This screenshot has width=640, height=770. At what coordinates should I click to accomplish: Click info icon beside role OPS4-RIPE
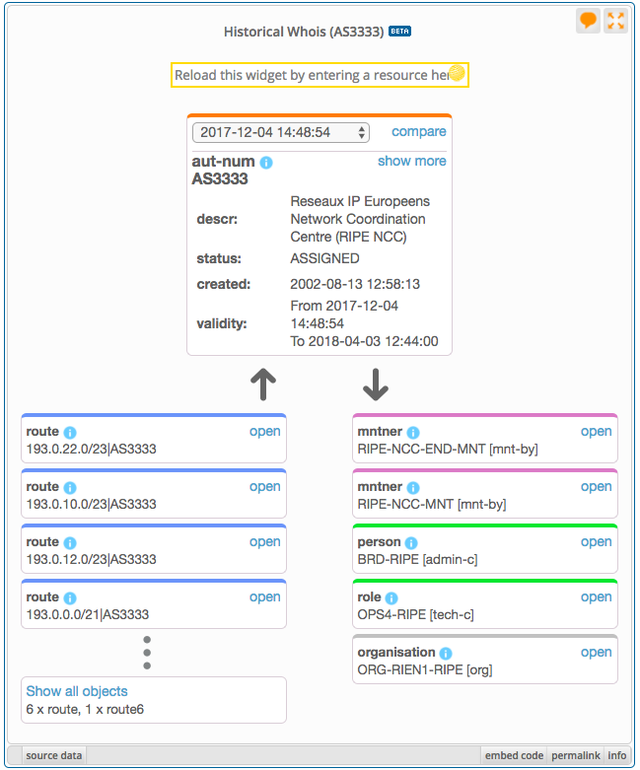click(x=391, y=598)
